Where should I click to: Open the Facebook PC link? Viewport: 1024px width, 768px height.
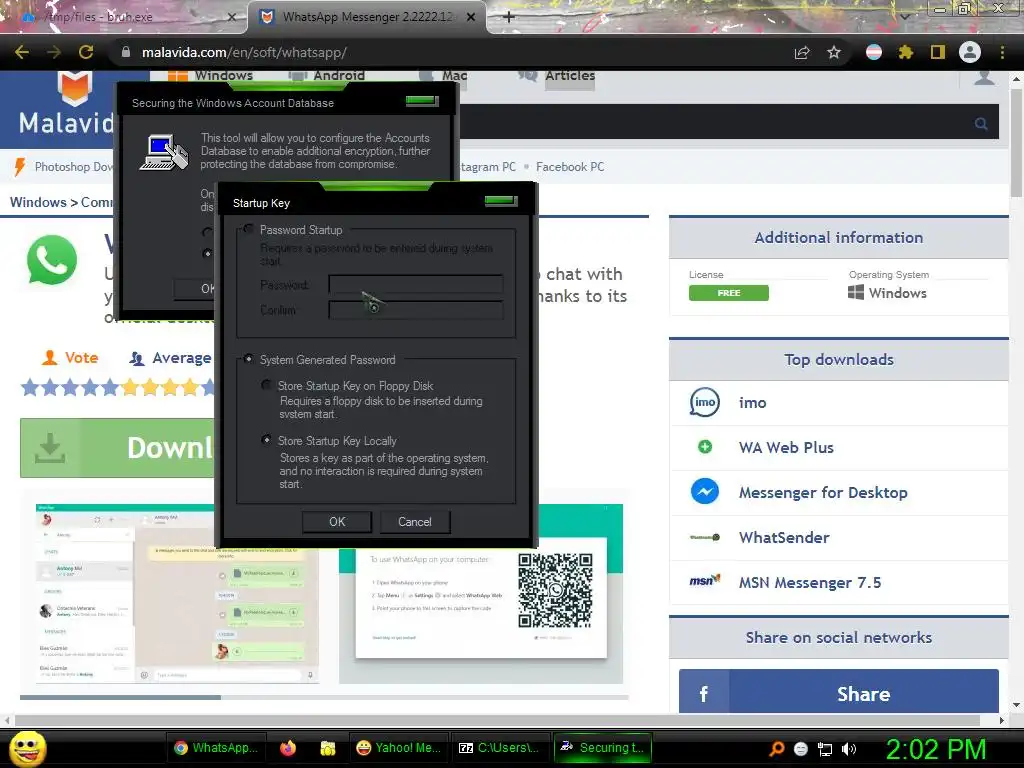point(570,167)
